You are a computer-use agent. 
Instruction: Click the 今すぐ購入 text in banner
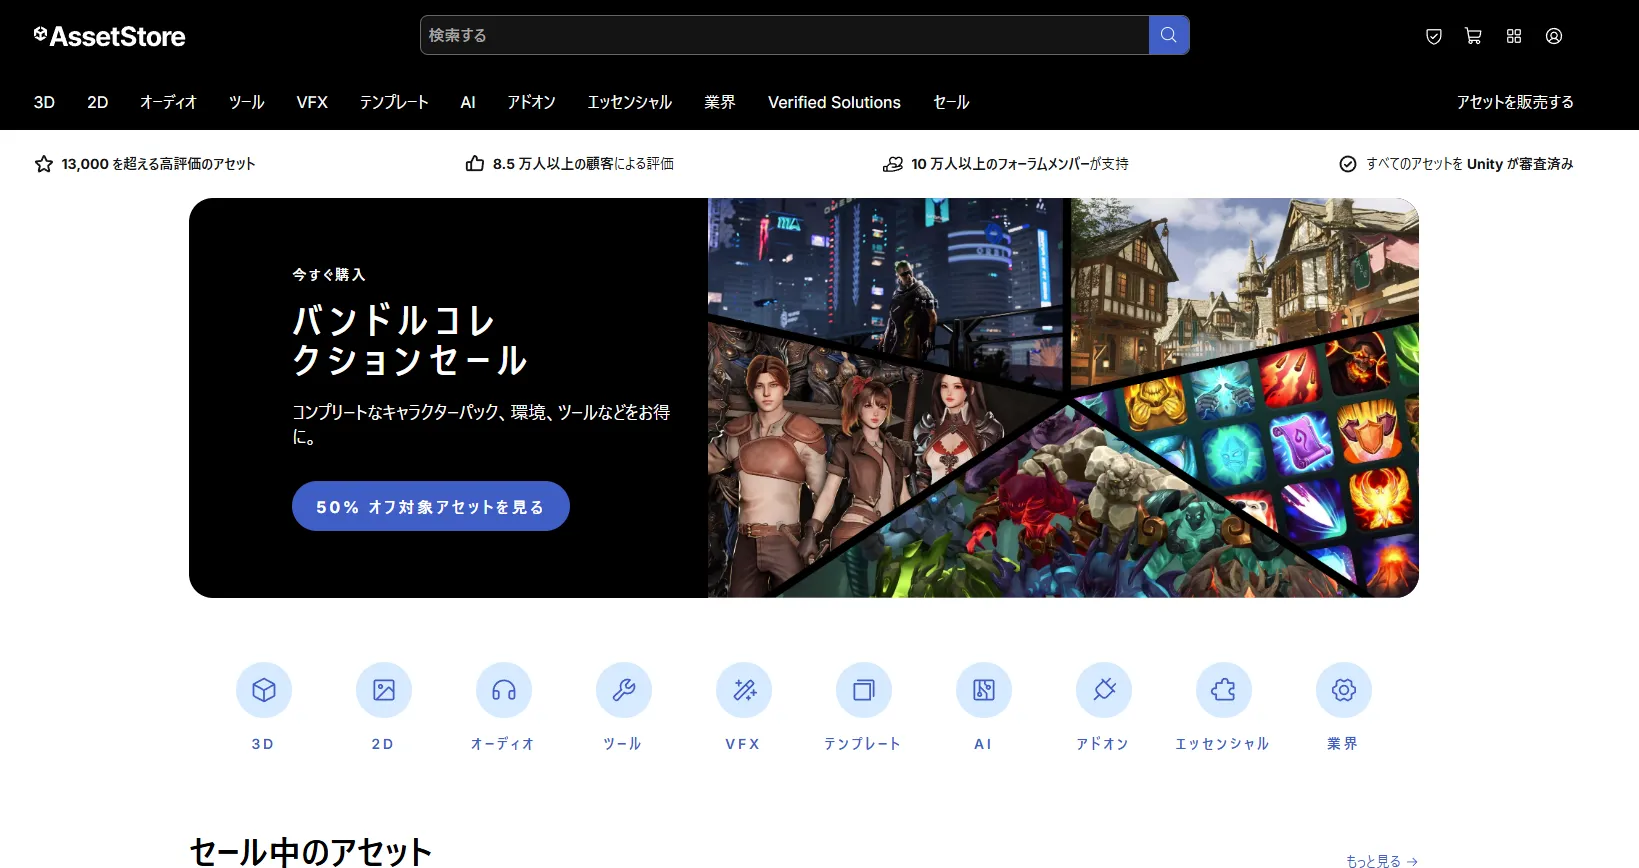(329, 274)
